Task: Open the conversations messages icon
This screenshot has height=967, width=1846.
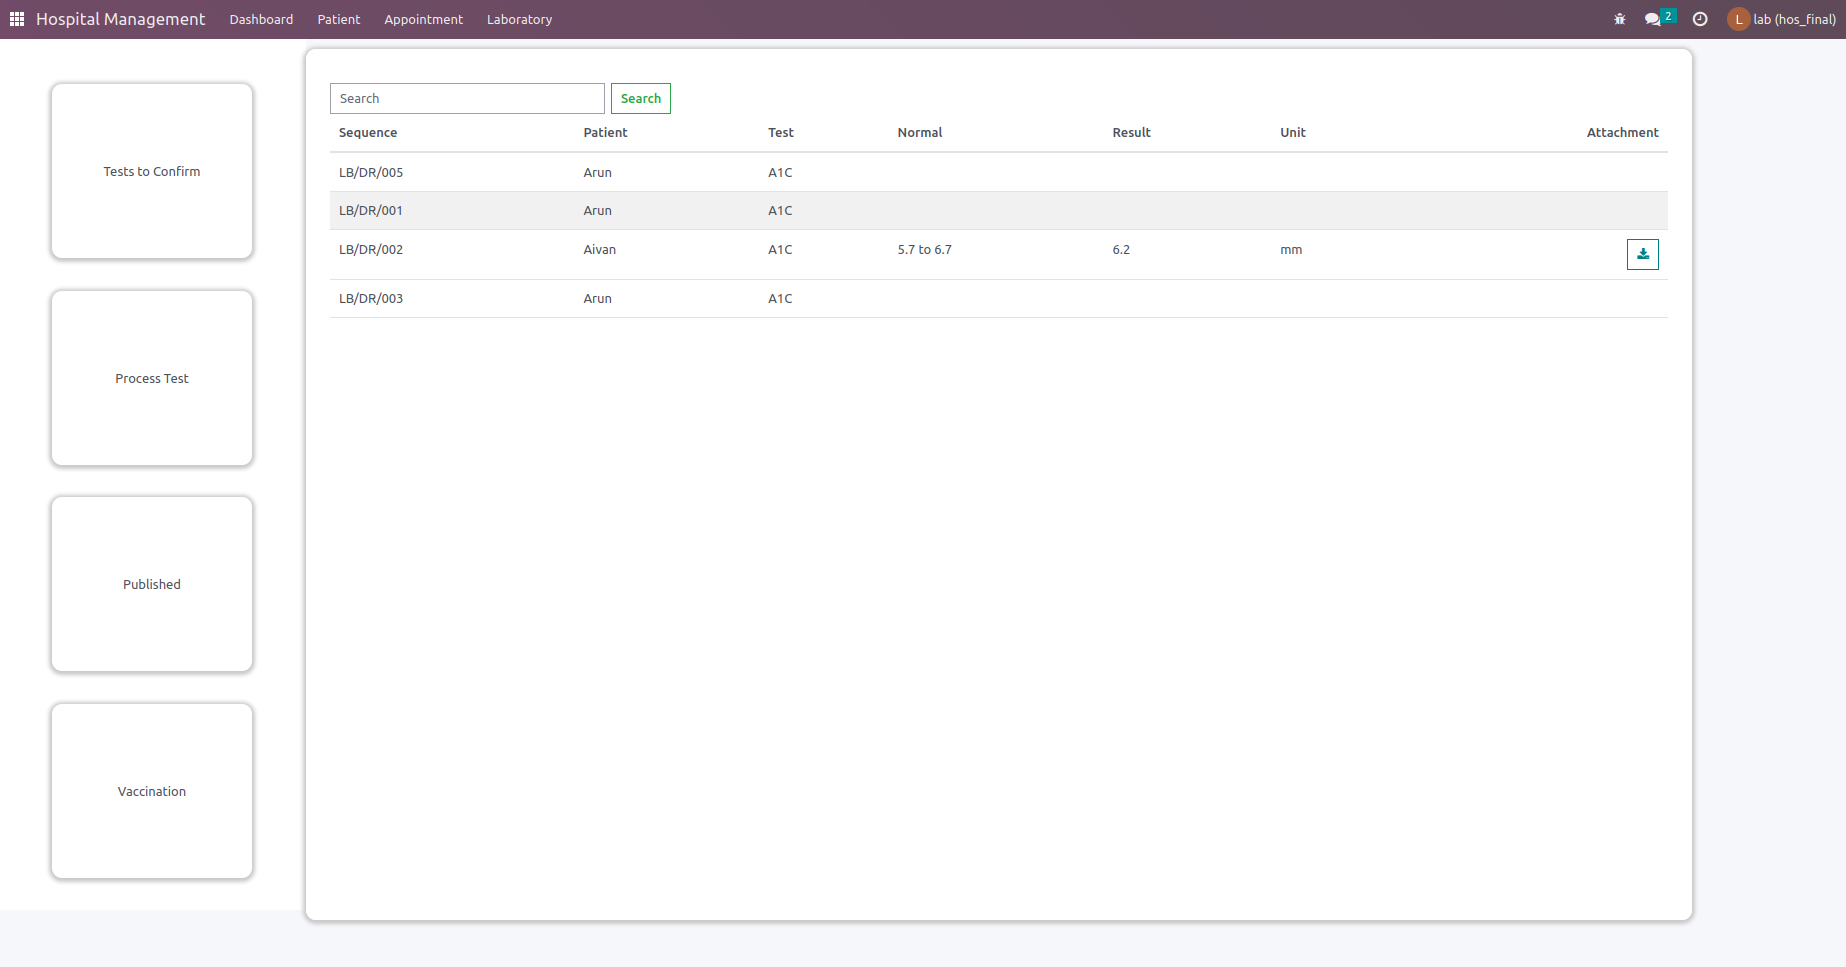Action: pyautogui.click(x=1652, y=19)
